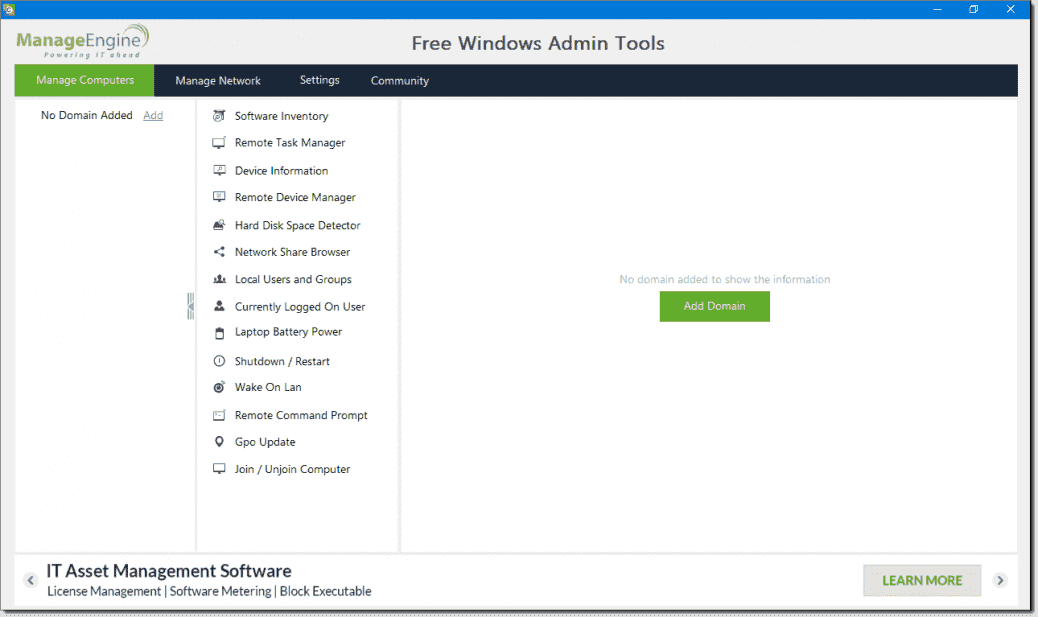Open the Community tab
Viewport: 1038px width, 617px height.
coord(400,81)
